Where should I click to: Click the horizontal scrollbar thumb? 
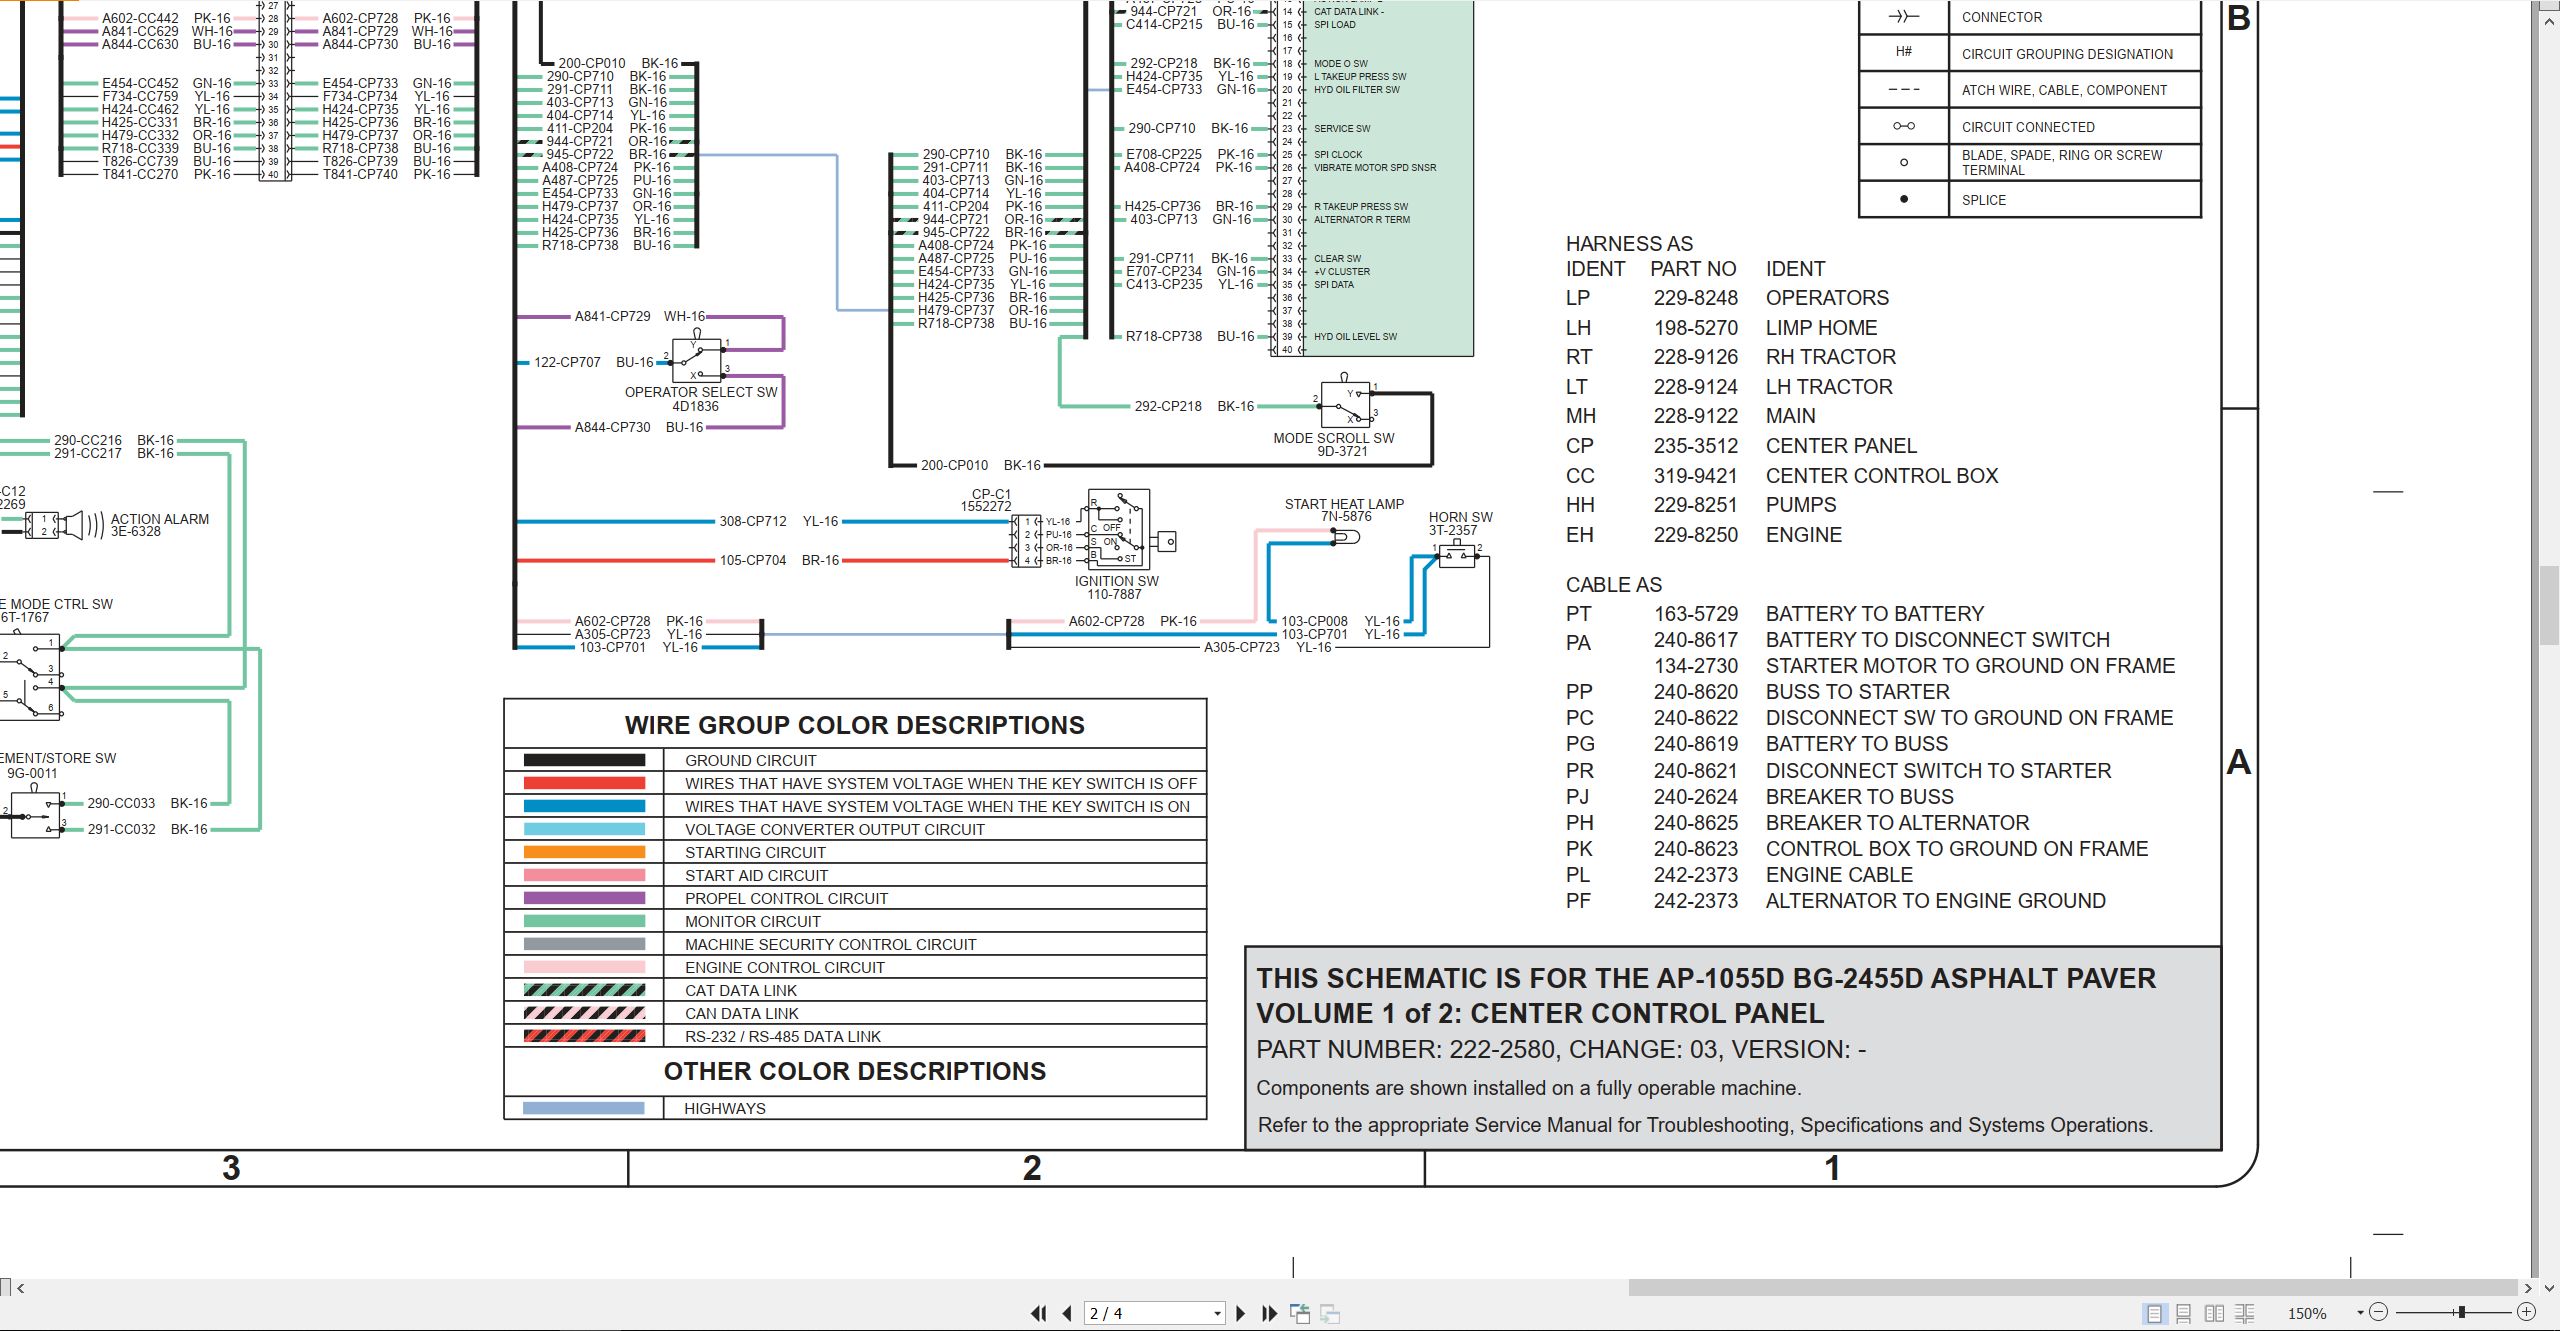[x=2073, y=1288]
